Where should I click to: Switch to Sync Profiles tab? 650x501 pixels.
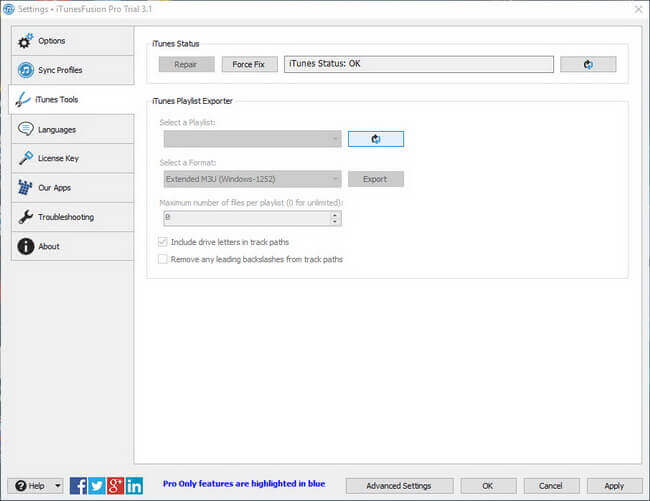(x=73, y=70)
